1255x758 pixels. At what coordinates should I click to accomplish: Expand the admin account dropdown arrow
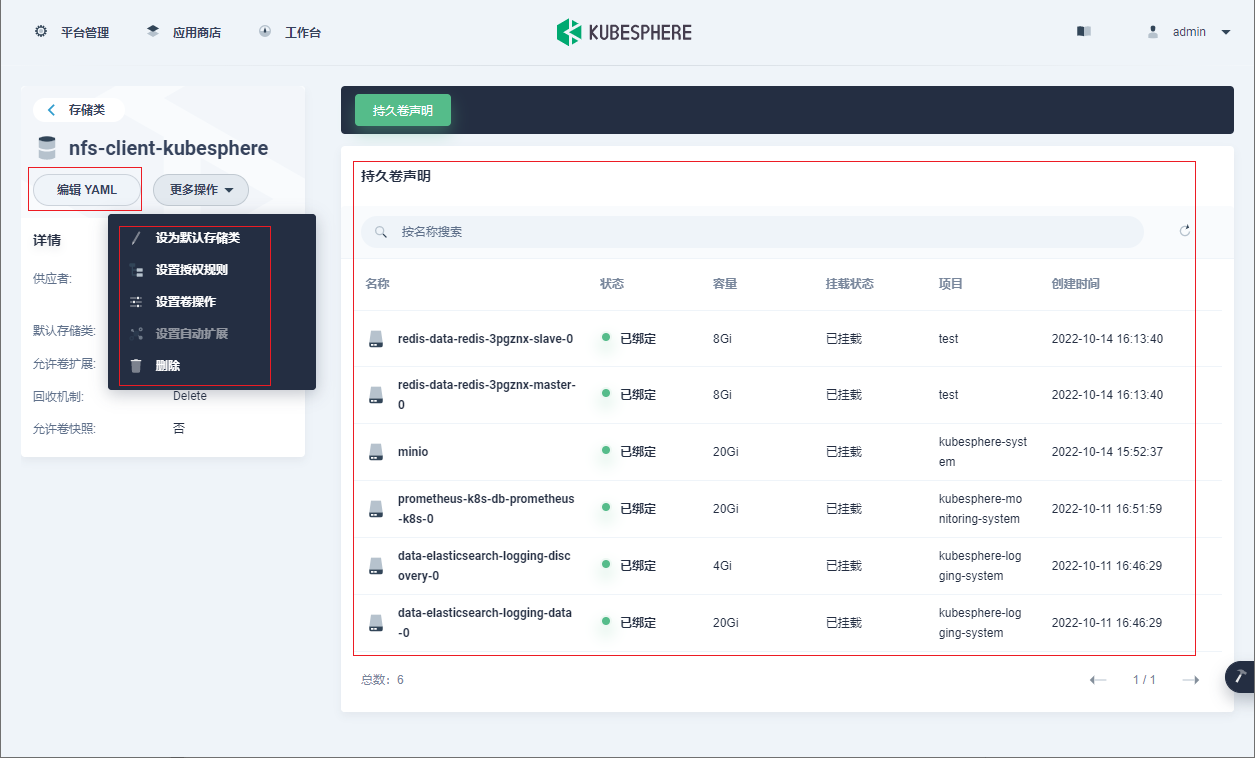point(1226,32)
